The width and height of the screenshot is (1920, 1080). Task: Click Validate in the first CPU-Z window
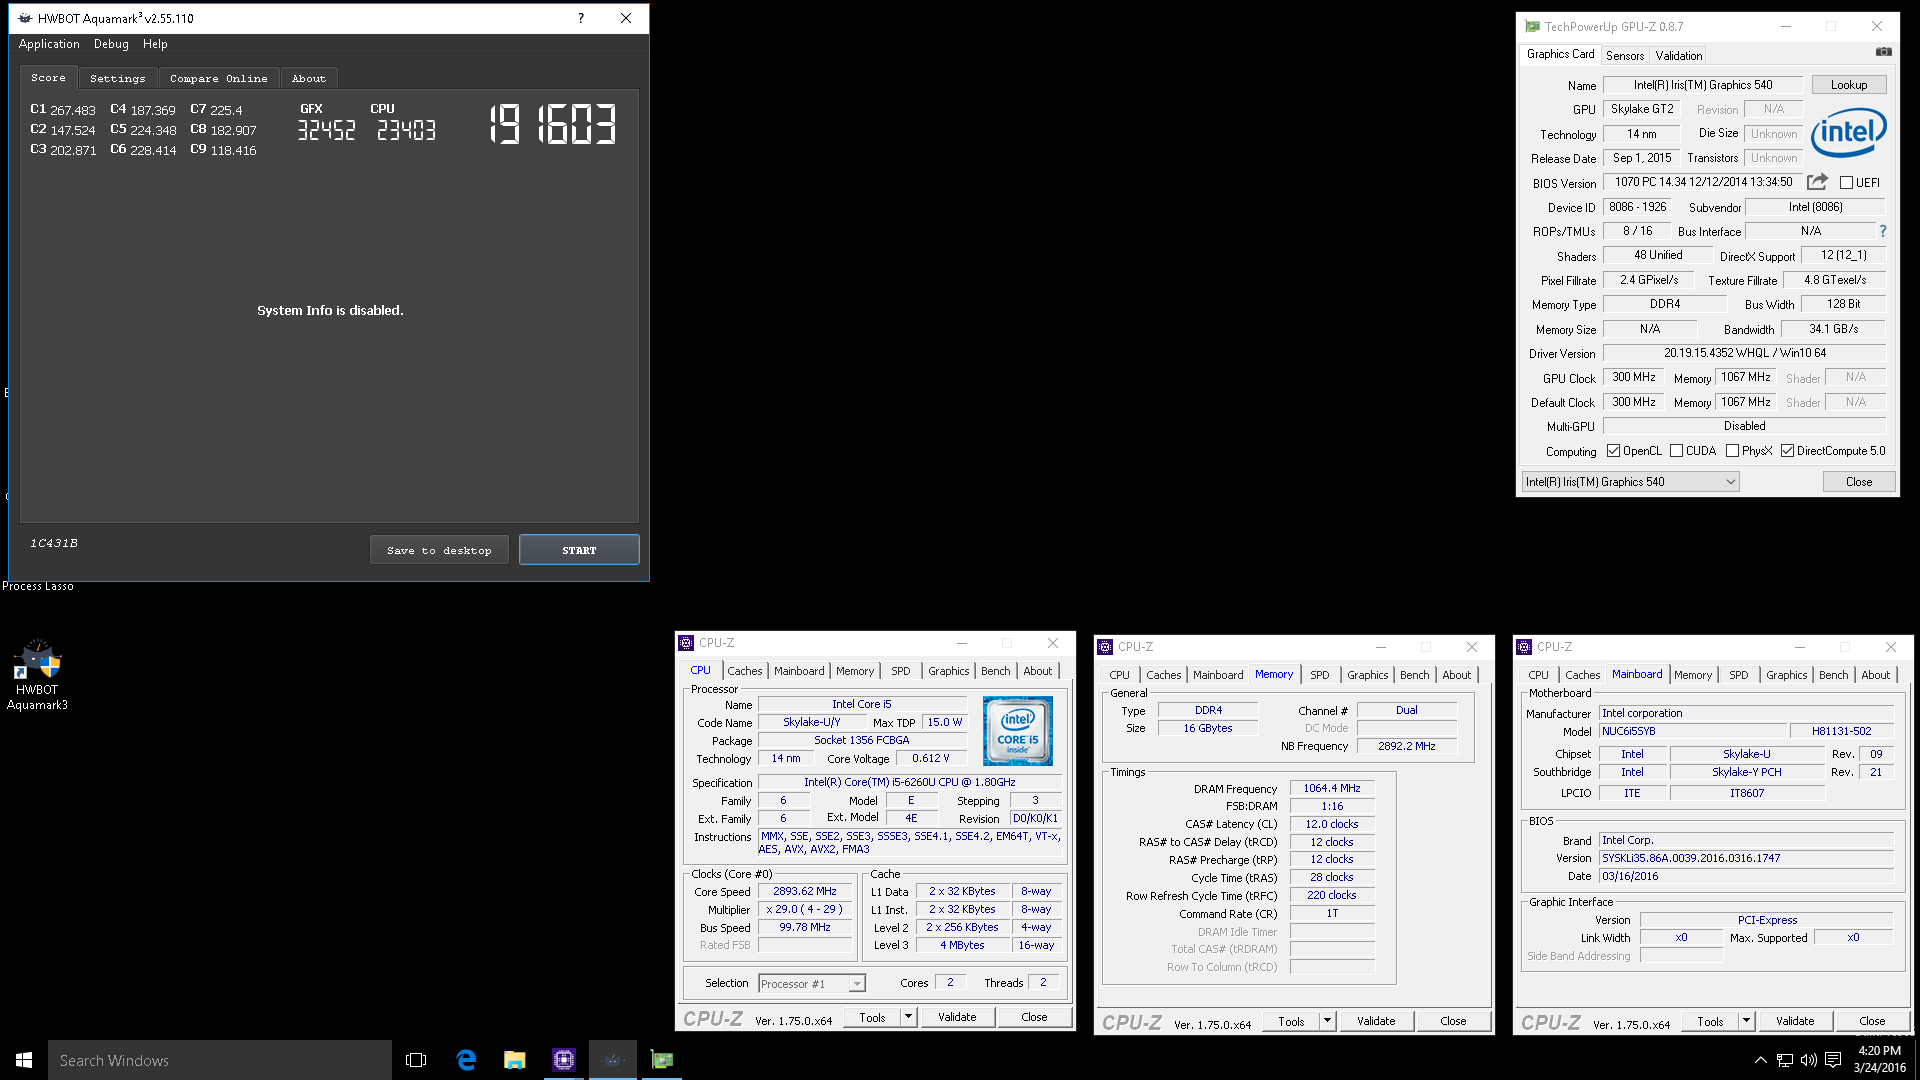[x=956, y=1017]
